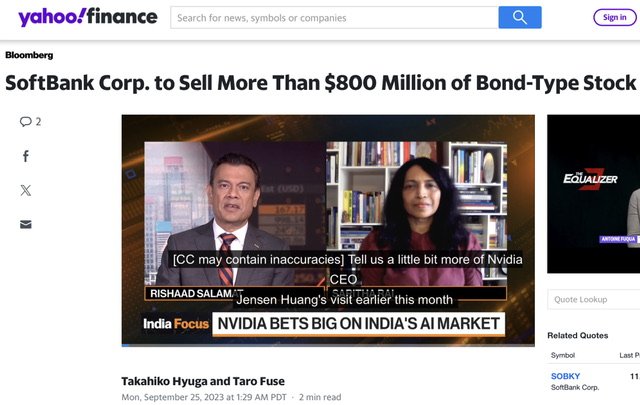Image resolution: width=640 pixels, height=405 pixels.
Task: Click the SoftBank article headline
Action: [321, 83]
